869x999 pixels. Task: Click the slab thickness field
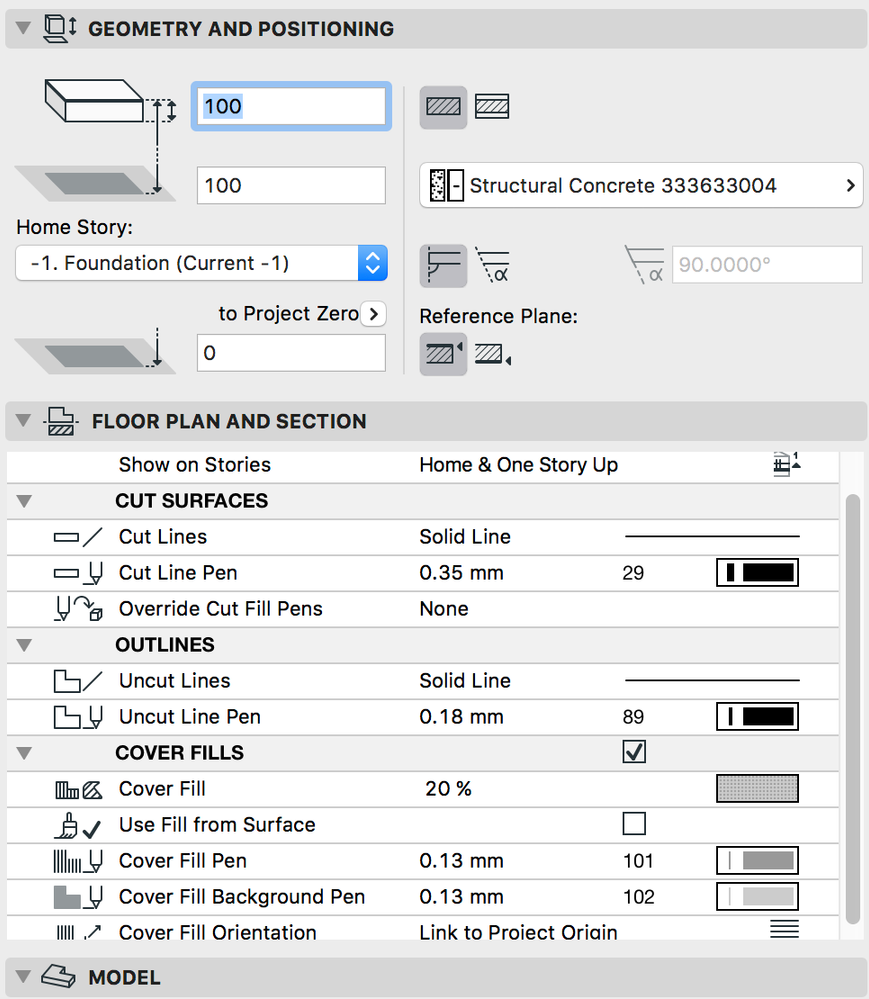click(x=291, y=106)
